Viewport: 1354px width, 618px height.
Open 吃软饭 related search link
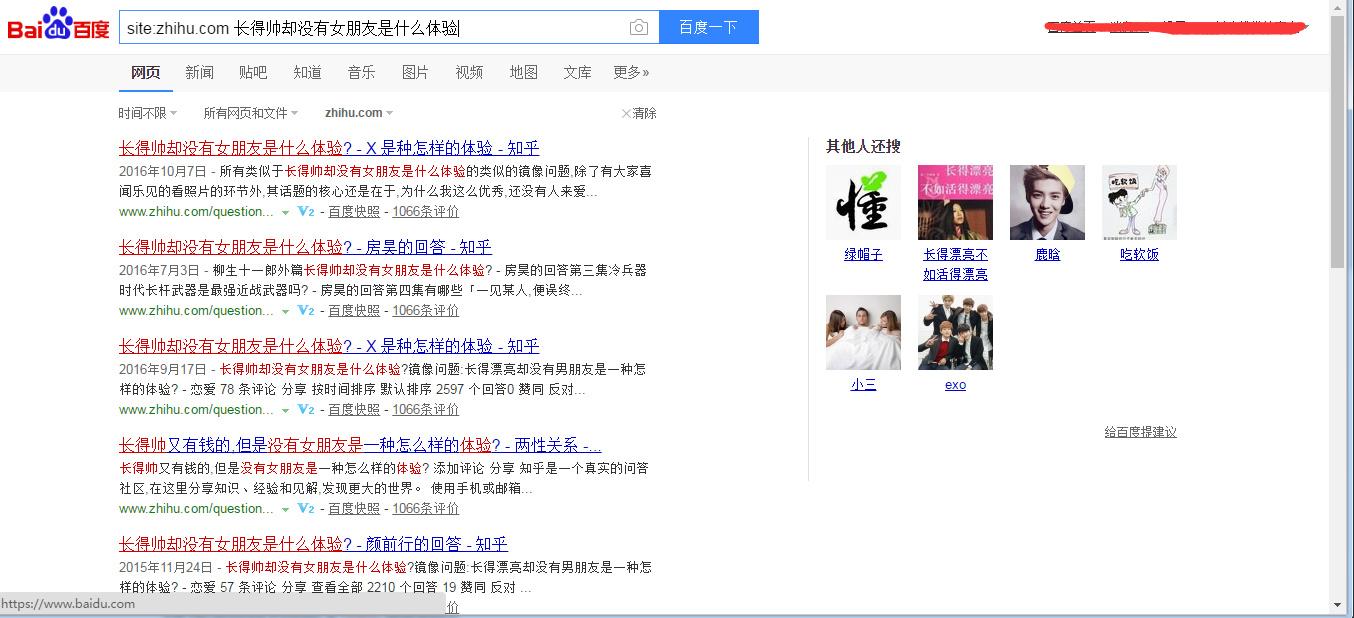[x=1139, y=255]
